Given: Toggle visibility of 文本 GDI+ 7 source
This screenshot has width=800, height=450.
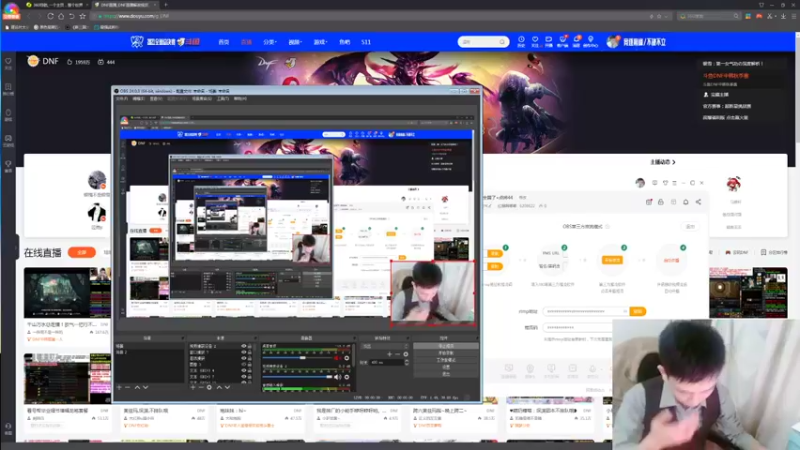Looking at the screenshot, I should [243, 377].
